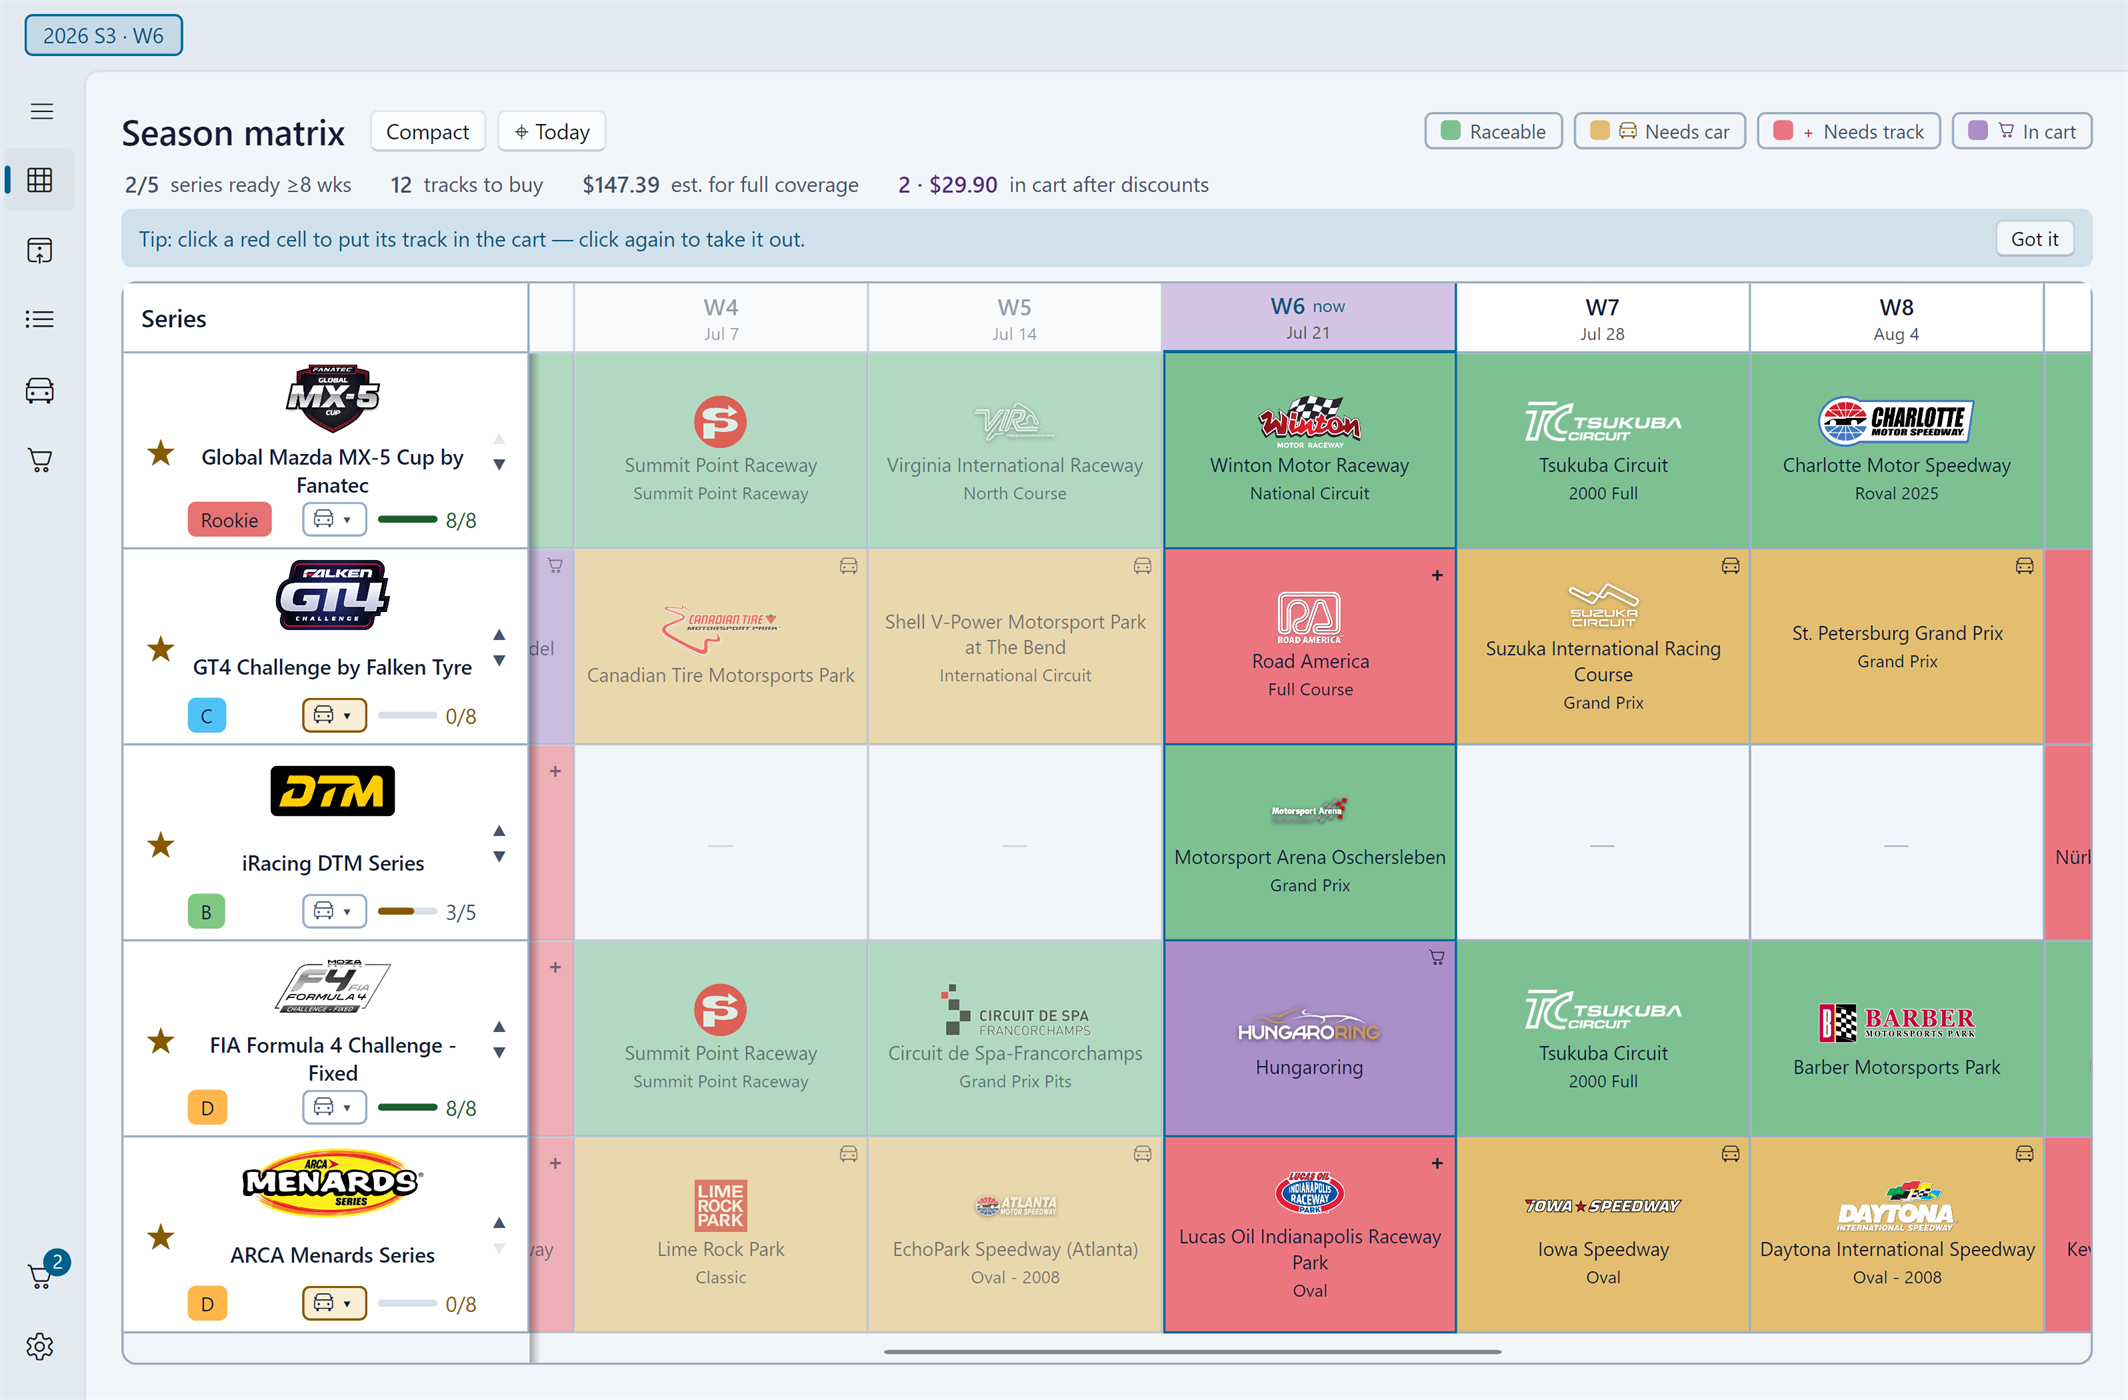Open car dropdown for Global Mazda MX-5 Cup
This screenshot has width=2128, height=1400.
click(x=334, y=519)
